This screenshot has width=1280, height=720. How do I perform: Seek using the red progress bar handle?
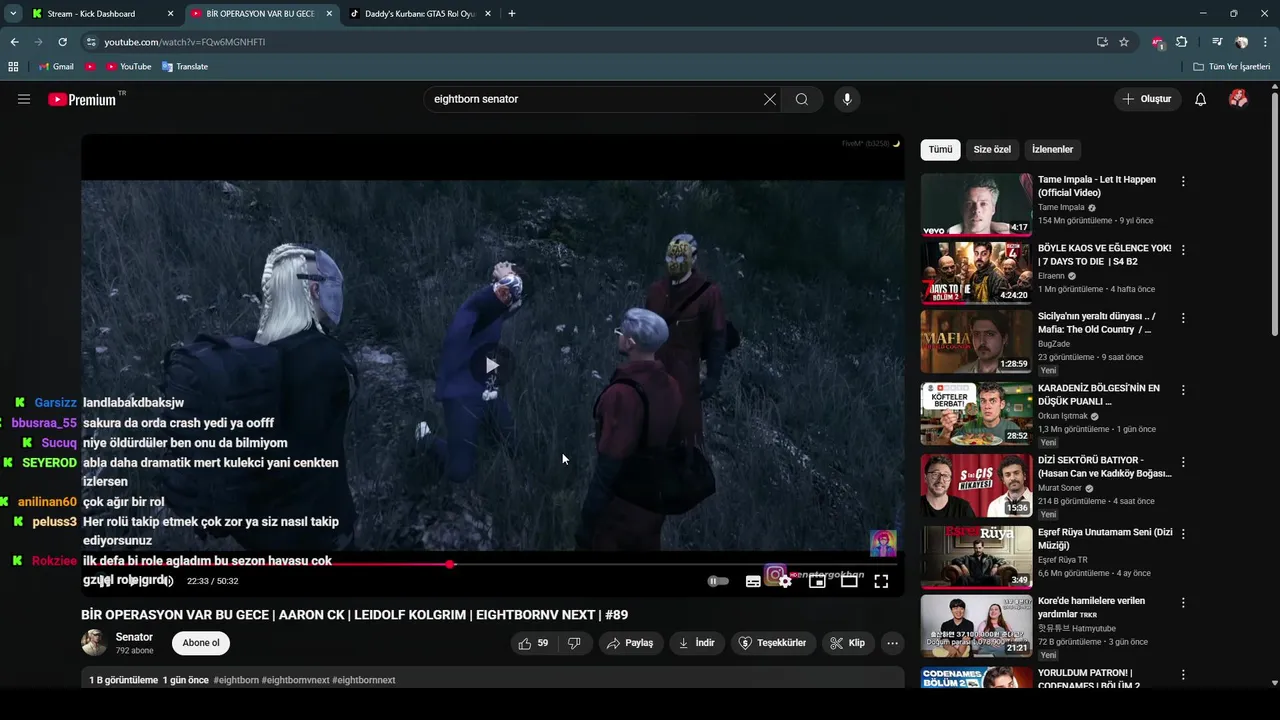pos(450,564)
